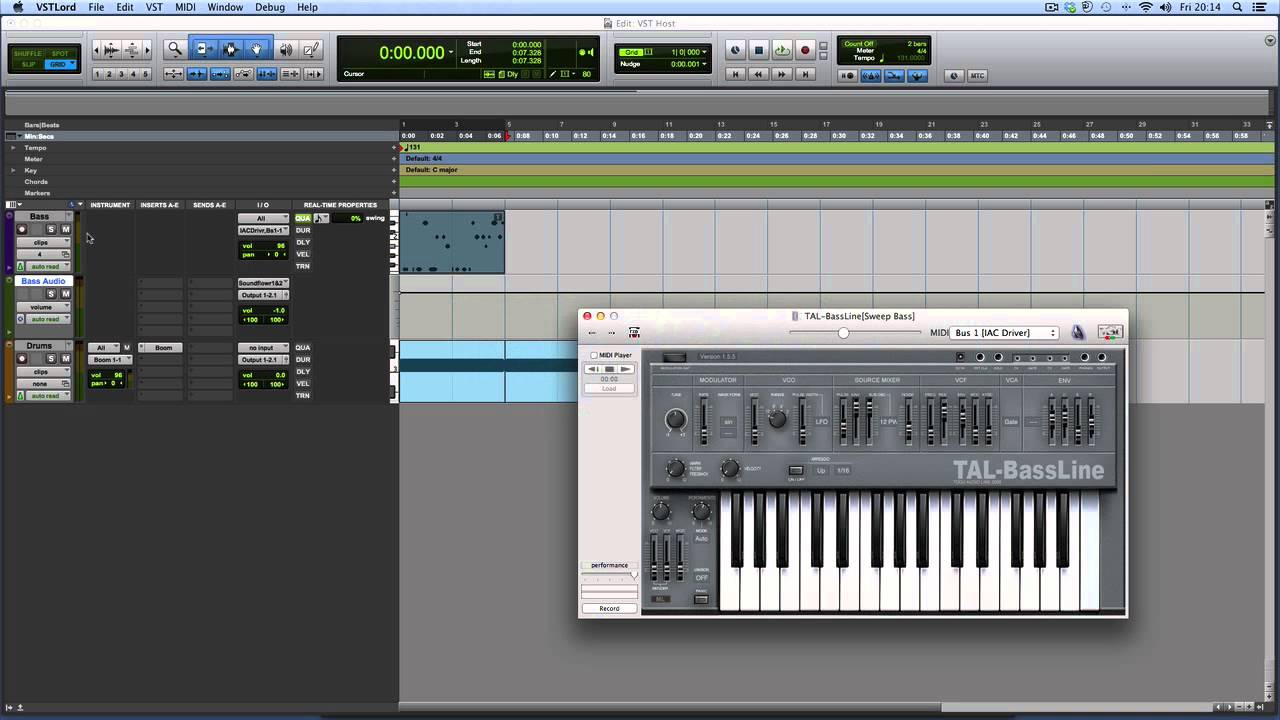Click the Bass MIDI clip in timeline
Image resolution: width=1280 pixels, height=720 pixels.
click(x=452, y=242)
